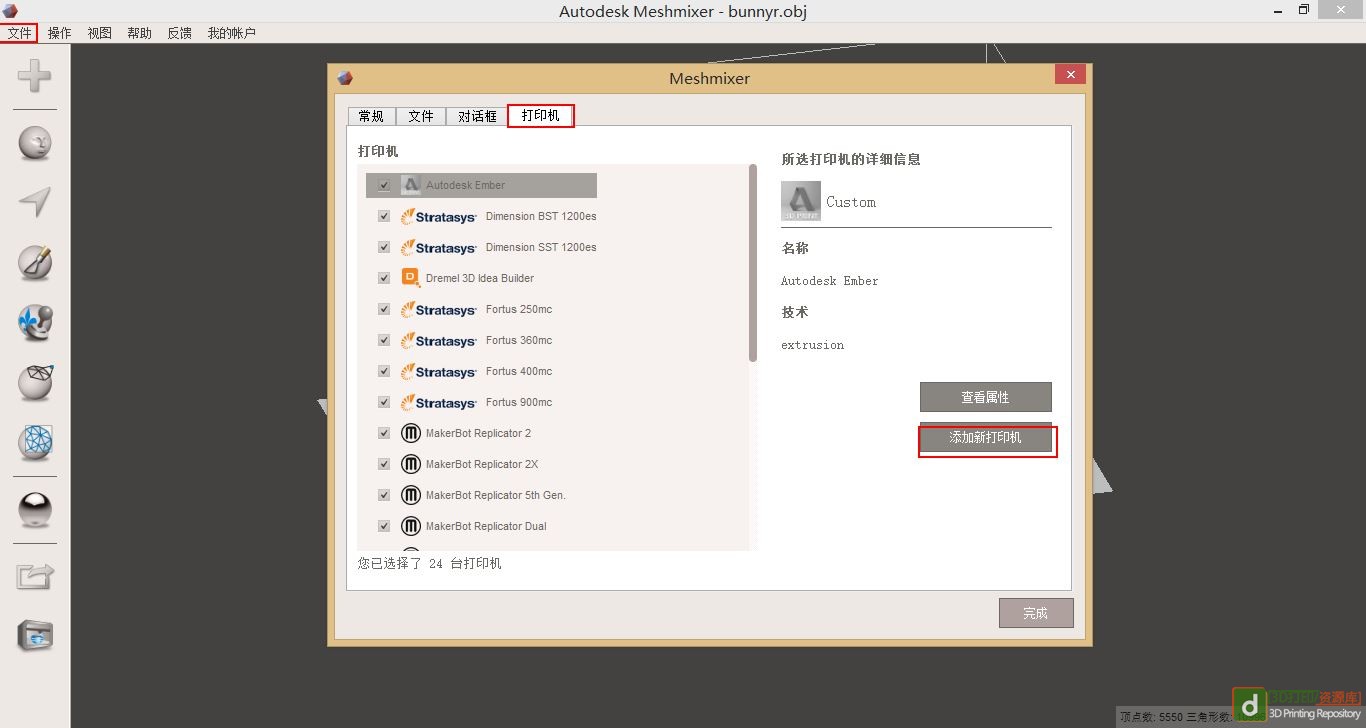The width and height of the screenshot is (1366, 728).
Task: Click the printer list vertical scrollbar
Action: (753, 264)
